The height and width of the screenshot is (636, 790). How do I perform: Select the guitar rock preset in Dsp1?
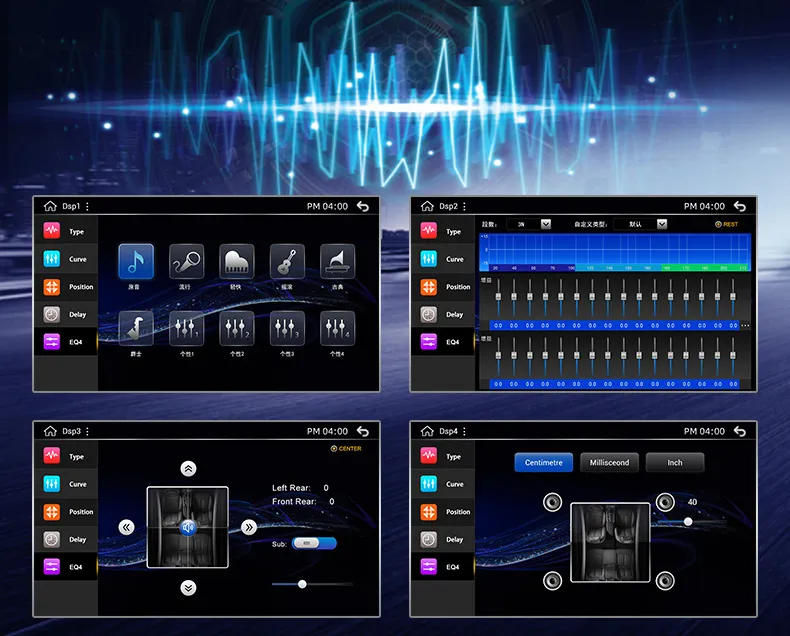(x=287, y=261)
